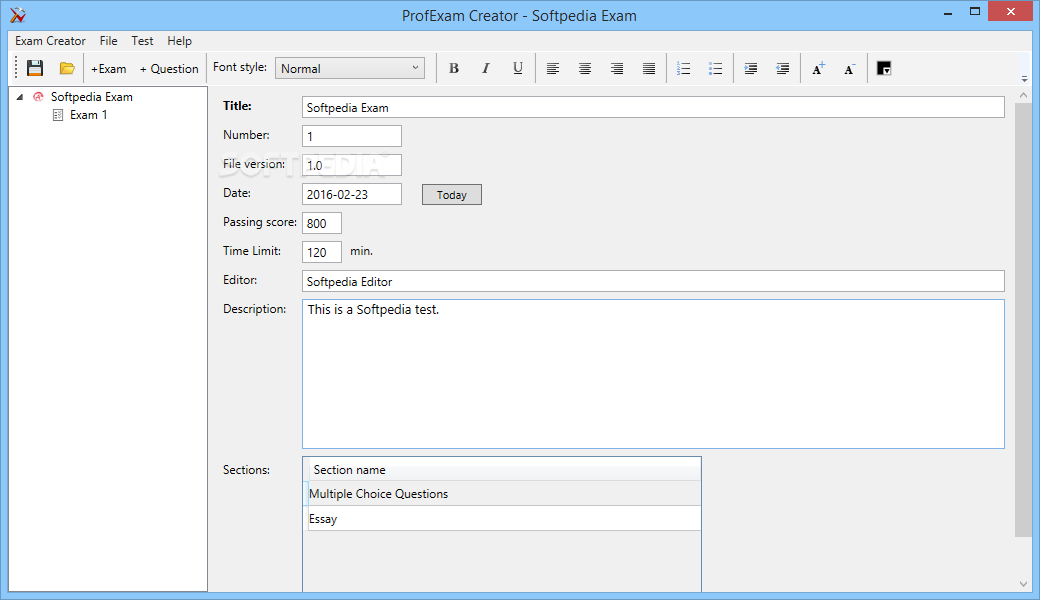Viewport: 1040px width, 600px height.
Task: Open text color picker swatch
Action: click(883, 68)
